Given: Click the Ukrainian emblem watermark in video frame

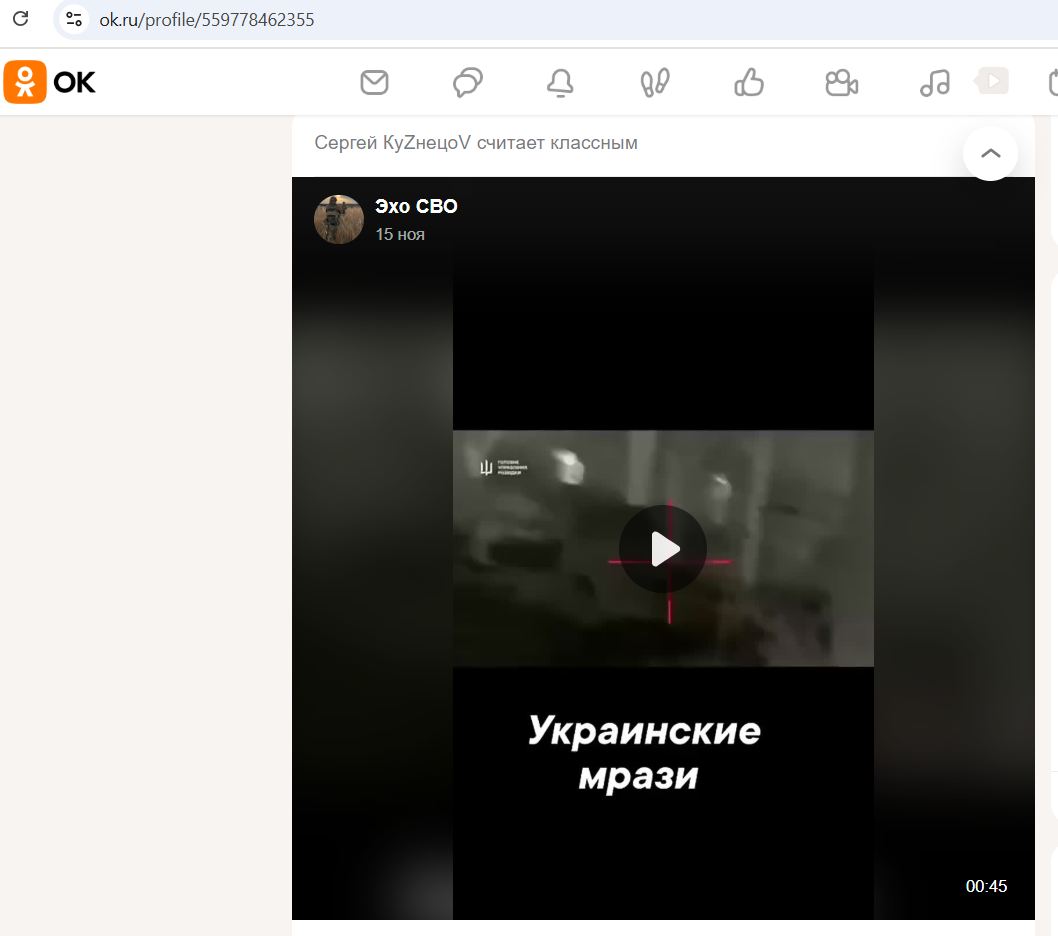Looking at the screenshot, I should coord(487,467).
